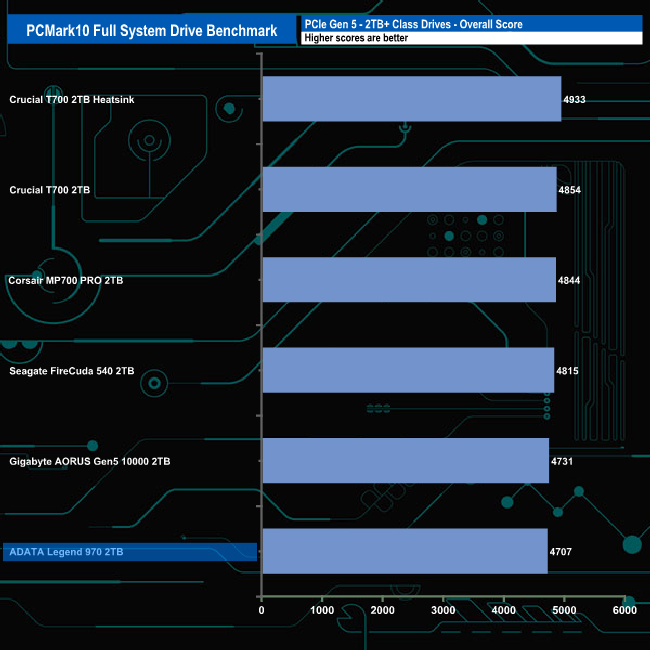Click the 5000 axis tick label
650x650 pixels.
click(564, 610)
